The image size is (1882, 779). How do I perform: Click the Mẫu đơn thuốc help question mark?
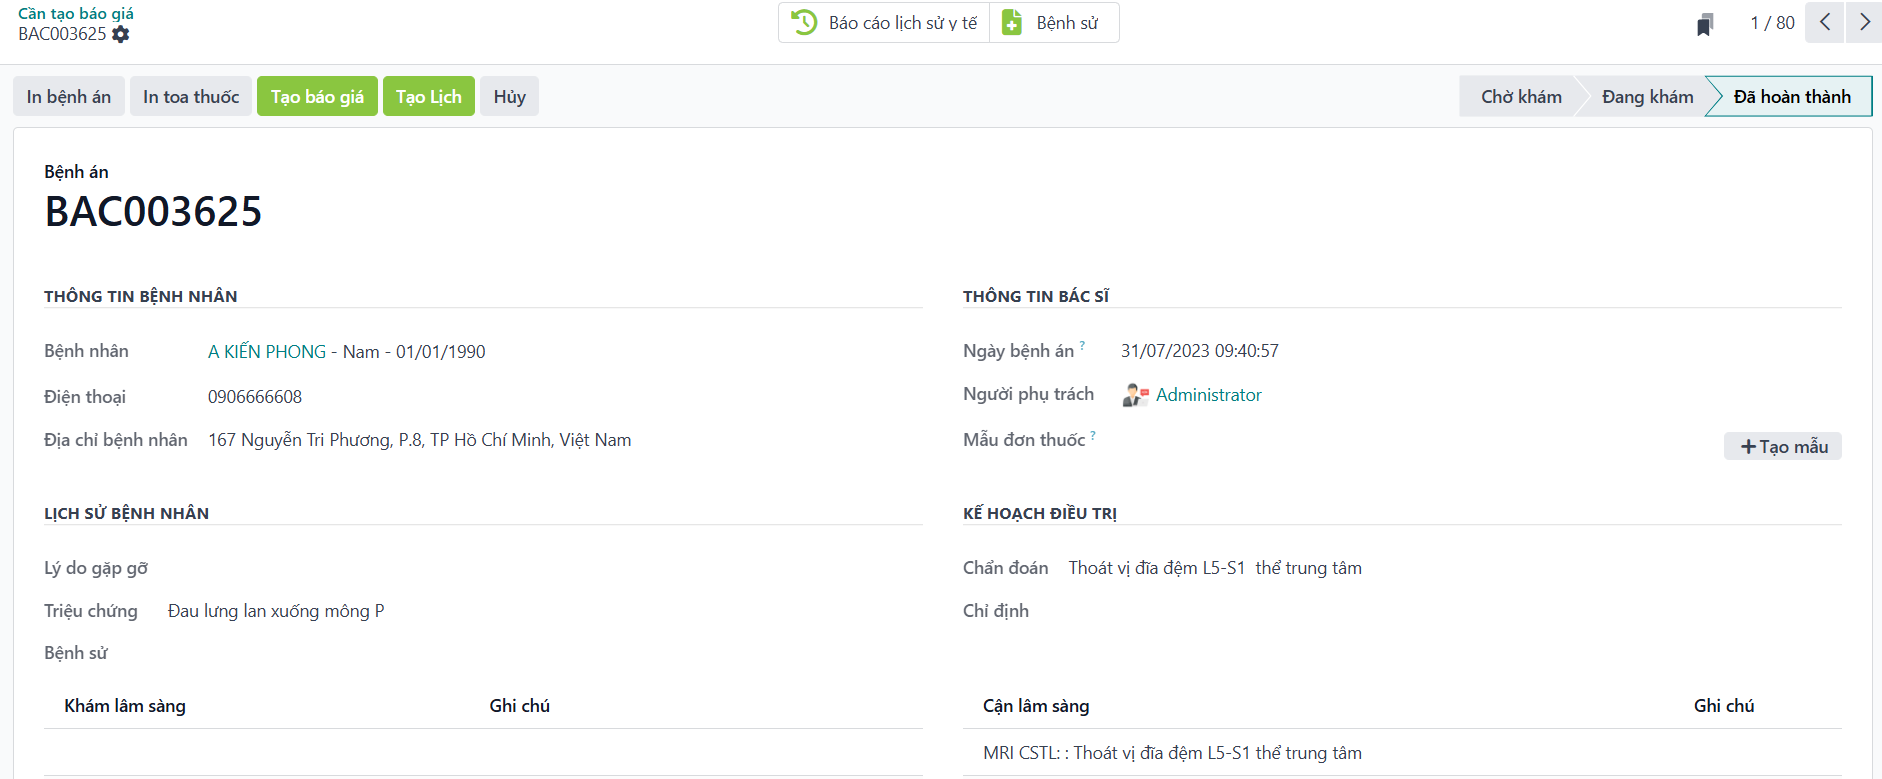click(1093, 435)
